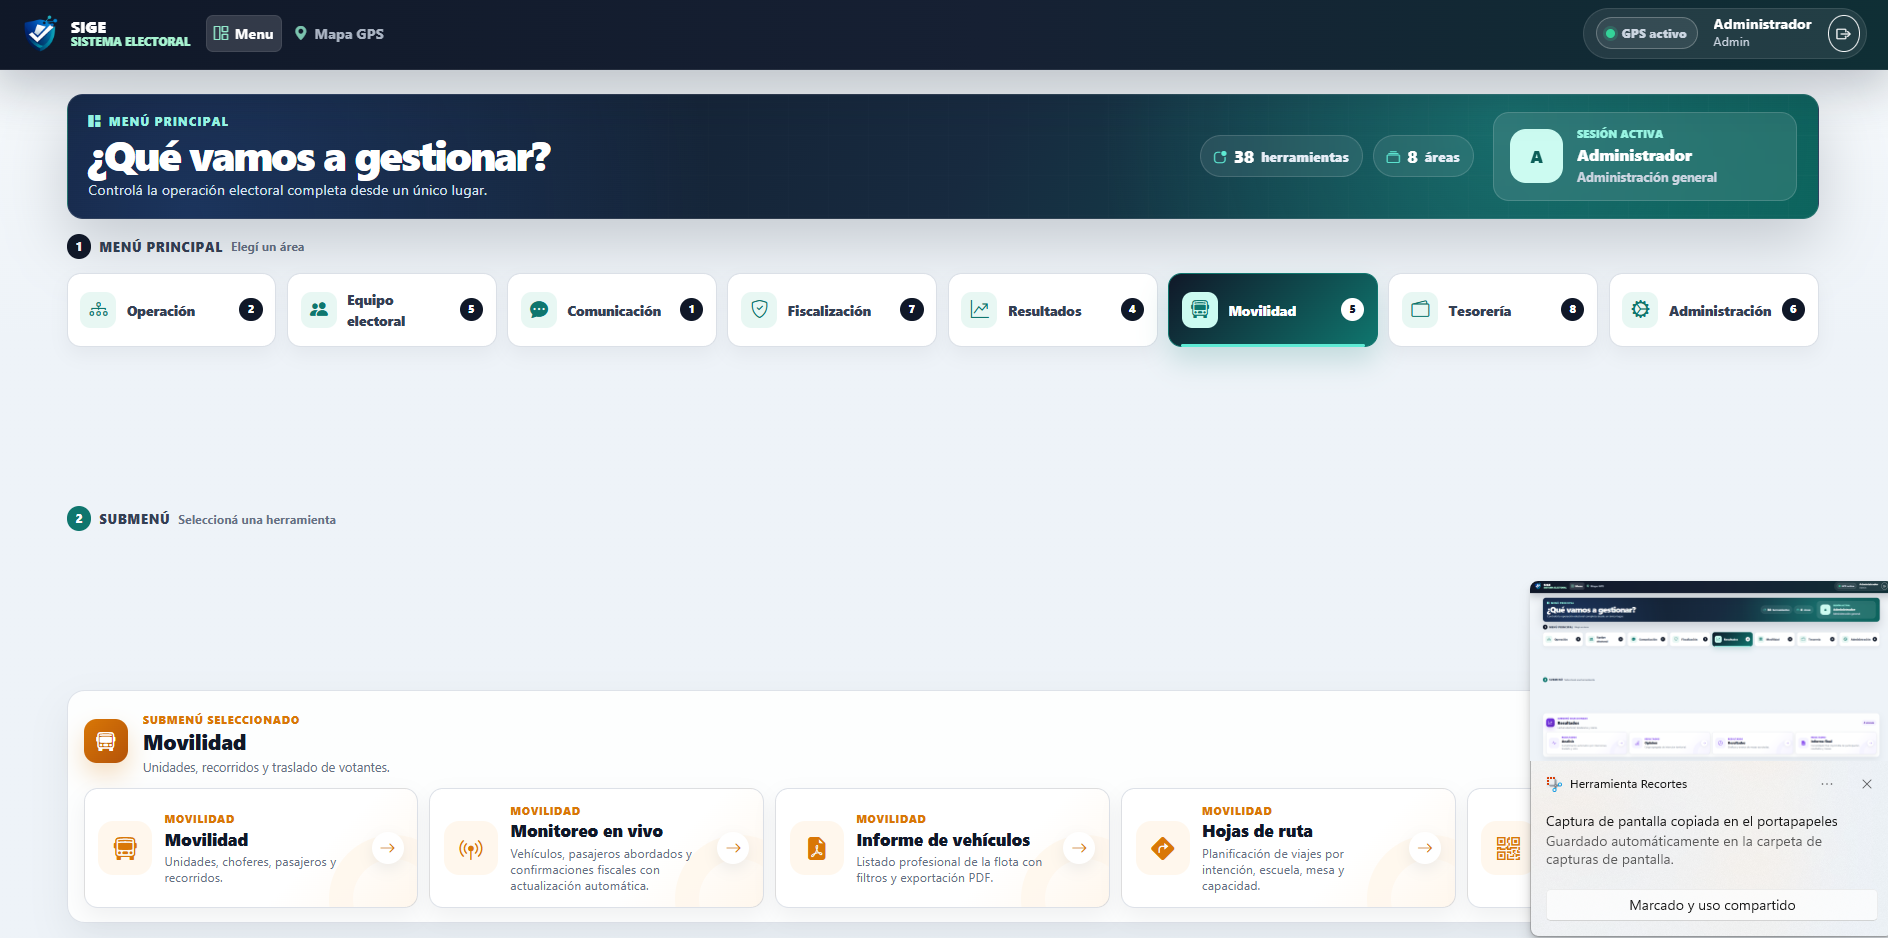Open more options in Herramienta Recortes notification
Viewport: 1888px width, 938px height.
click(x=1827, y=784)
